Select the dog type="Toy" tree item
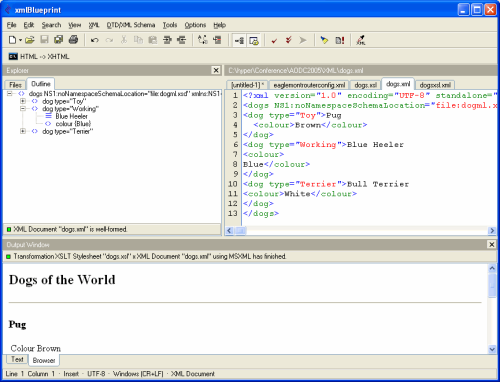The image size is (500, 382). pyautogui.click(x=64, y=101)
